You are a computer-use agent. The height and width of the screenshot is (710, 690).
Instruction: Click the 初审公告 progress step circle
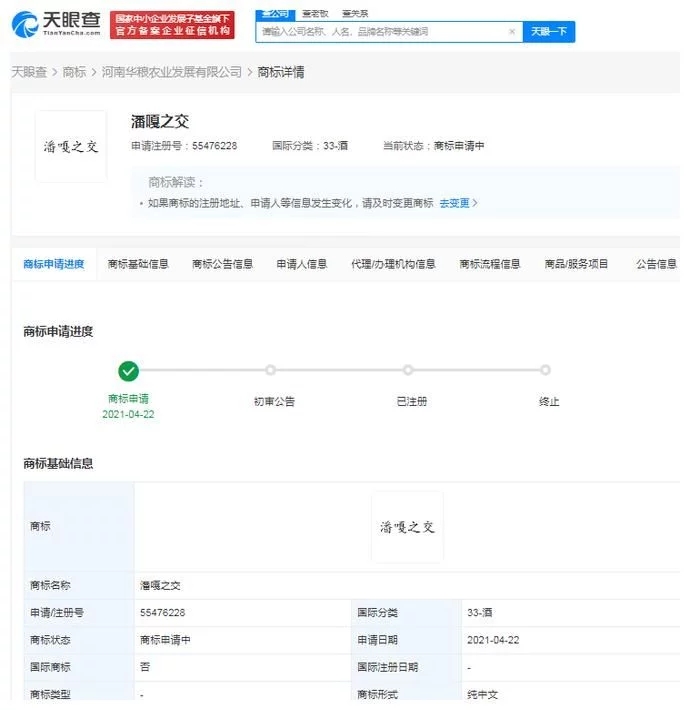(x=270, y=370)
